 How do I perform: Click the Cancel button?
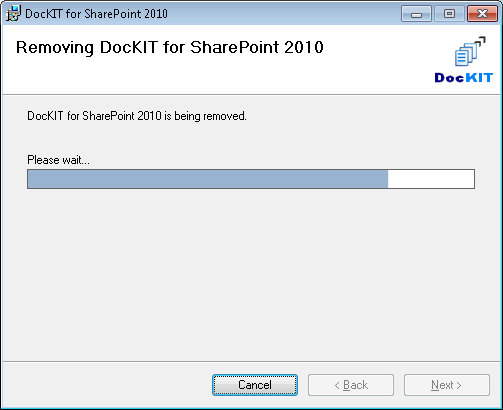tap(255, 385)
